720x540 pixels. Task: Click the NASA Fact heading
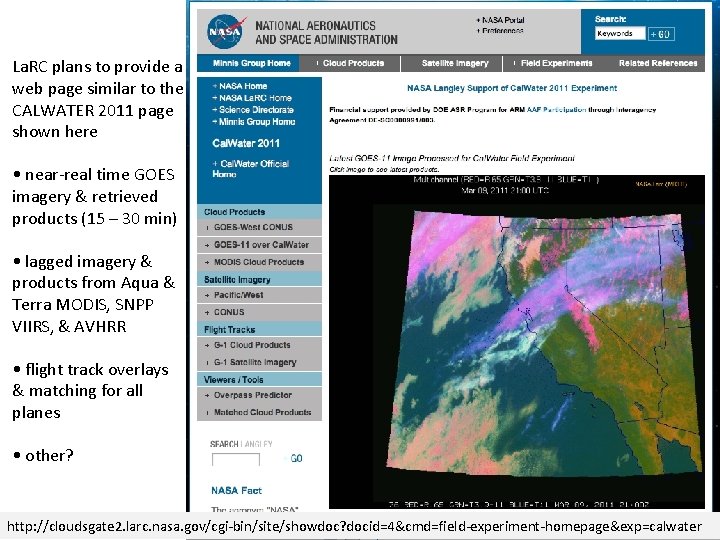tap(236, 490)
